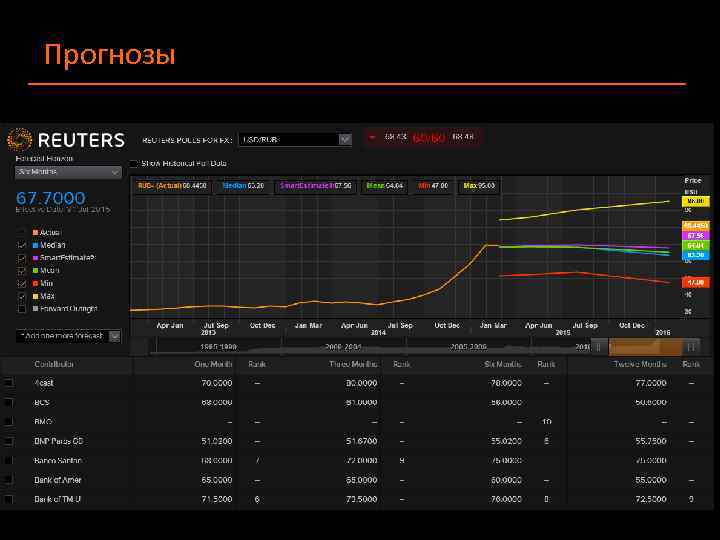
Task: Click the SmartEstimate legend chip
Action: point(315,186)
